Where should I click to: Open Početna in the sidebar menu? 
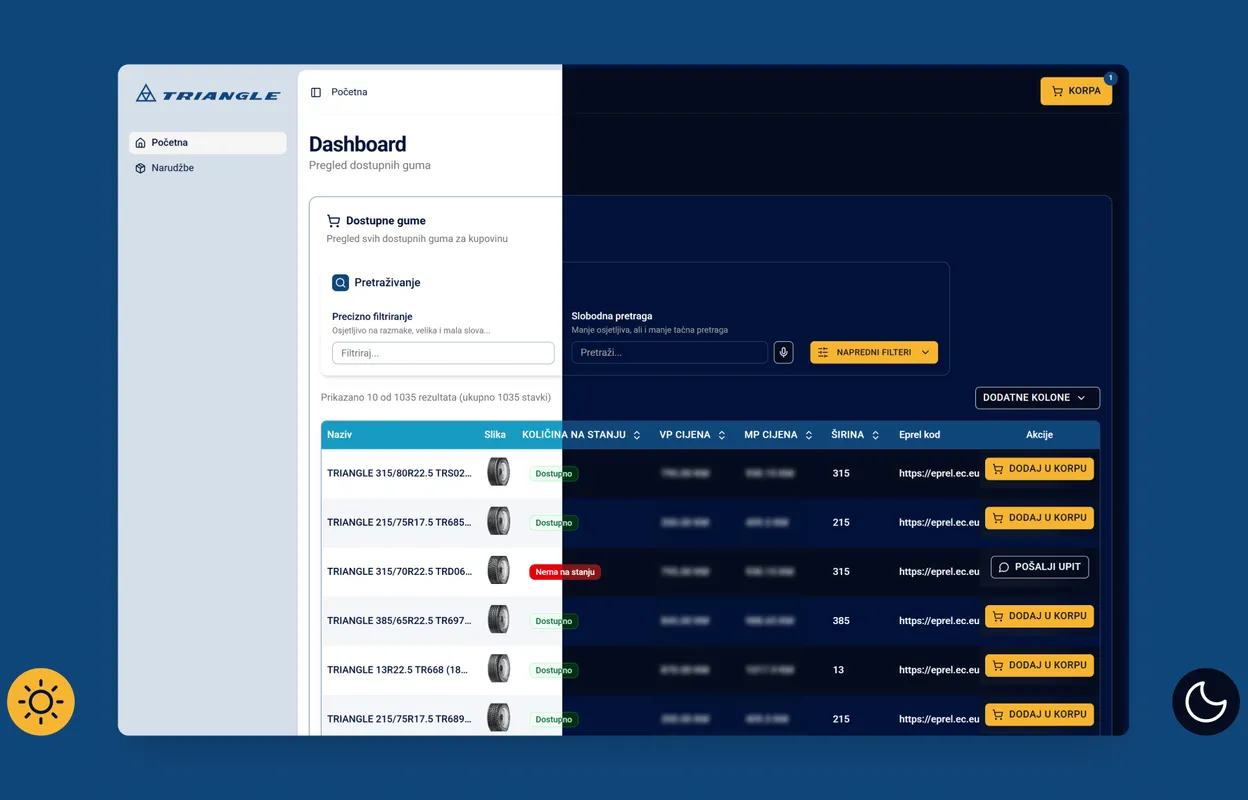[x=208, y=143]
